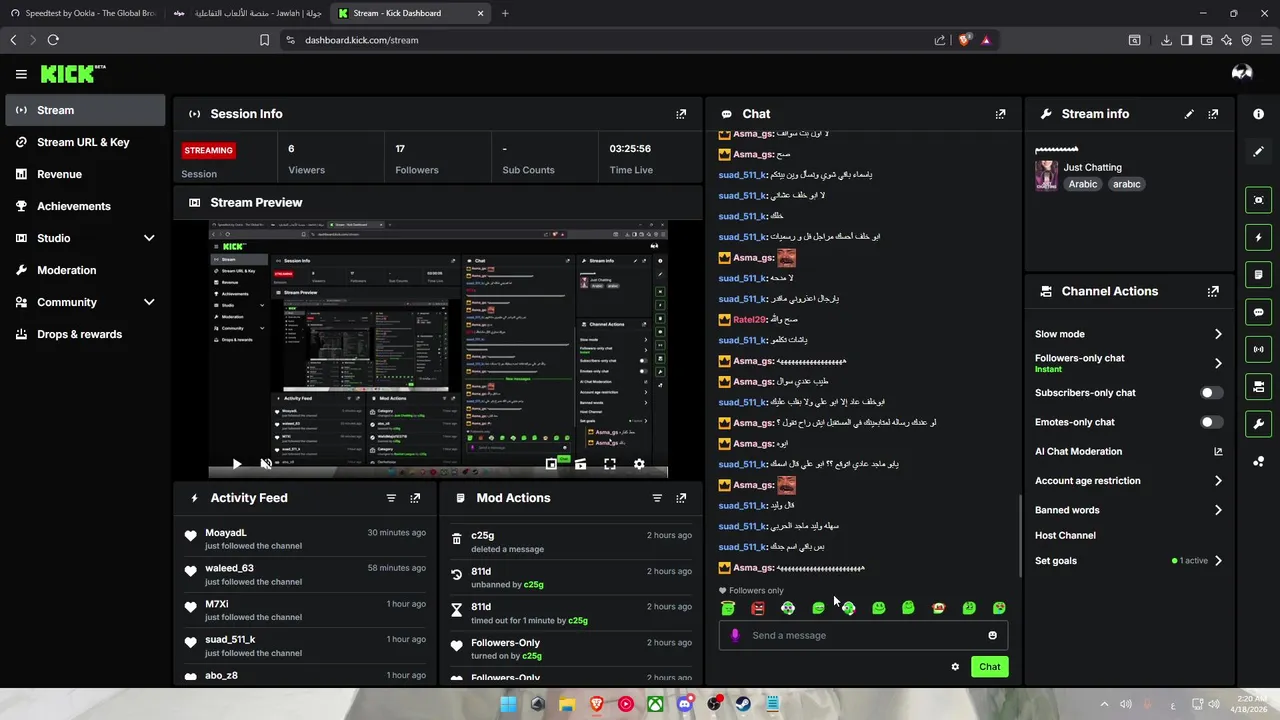Expand the Community sidebar section

pos(149,302)
